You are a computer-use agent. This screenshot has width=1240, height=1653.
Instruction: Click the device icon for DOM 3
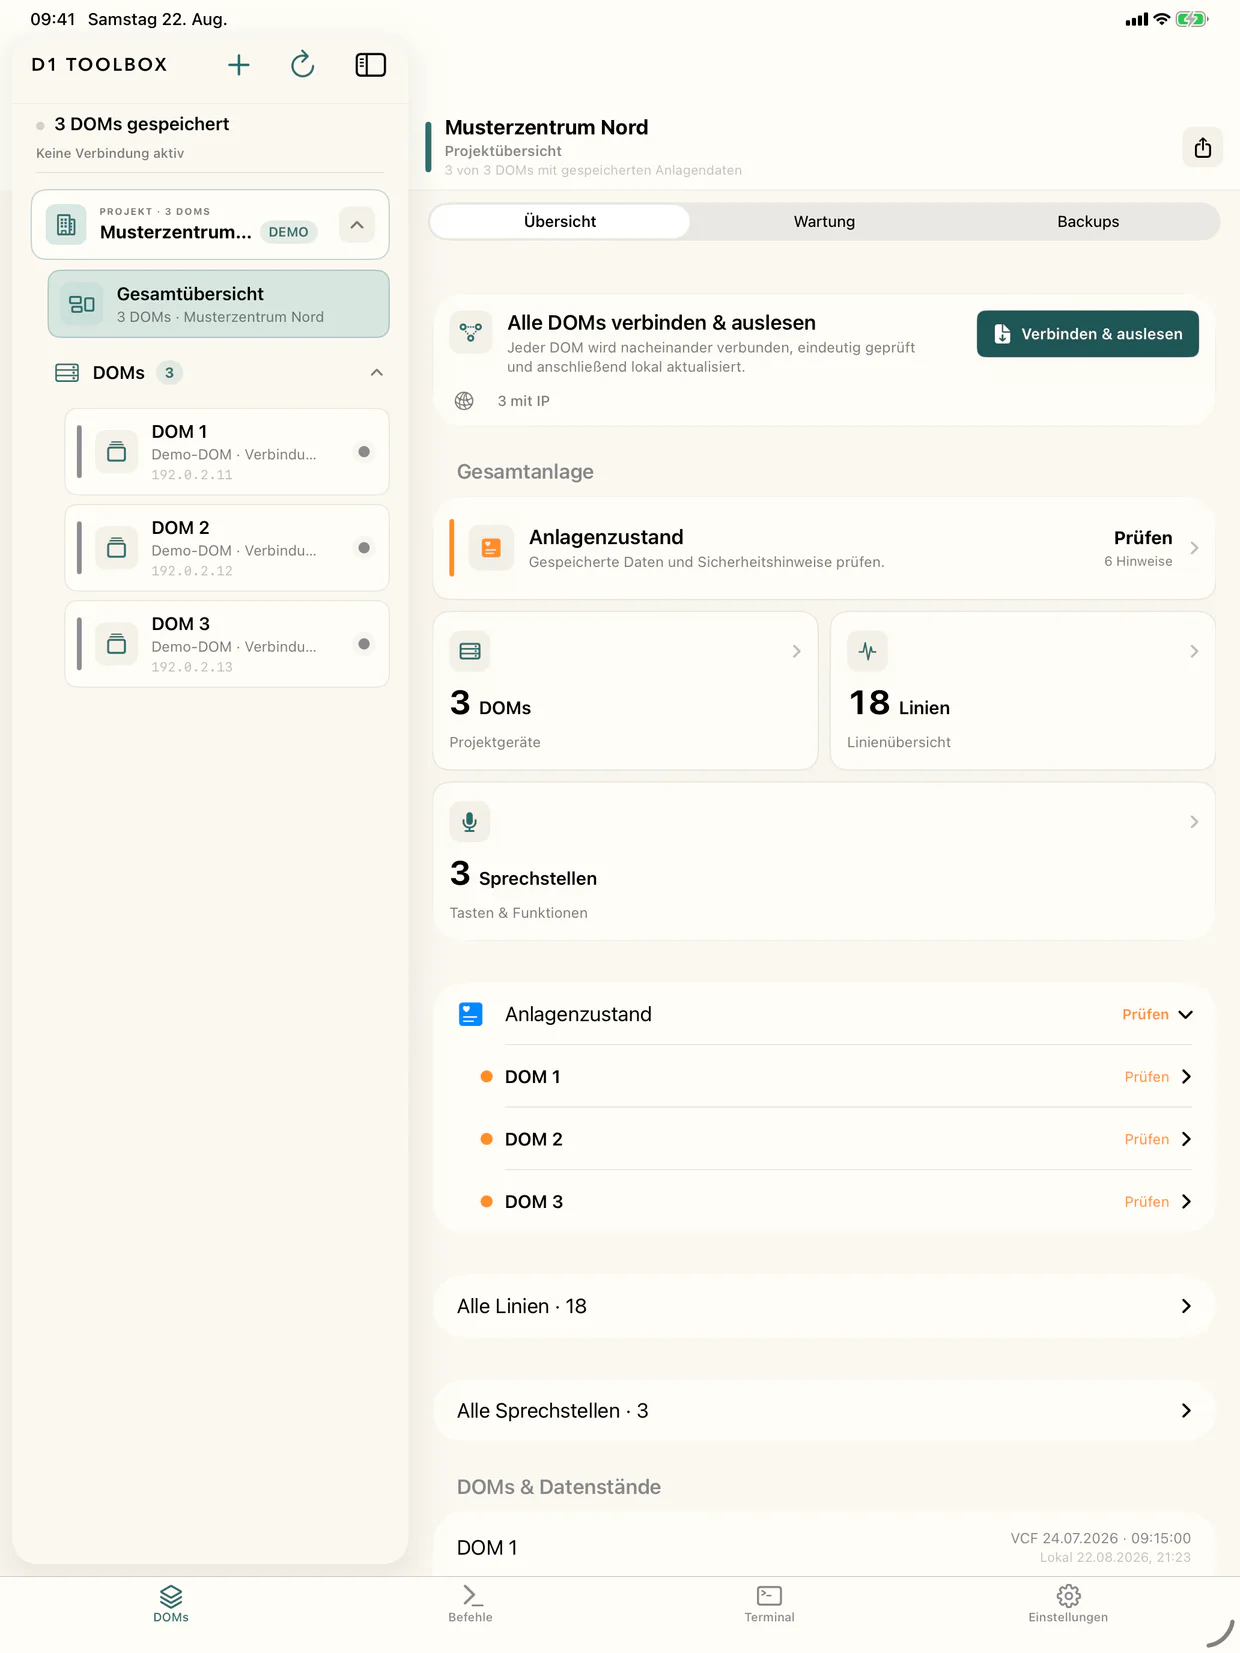click(117, 644)
